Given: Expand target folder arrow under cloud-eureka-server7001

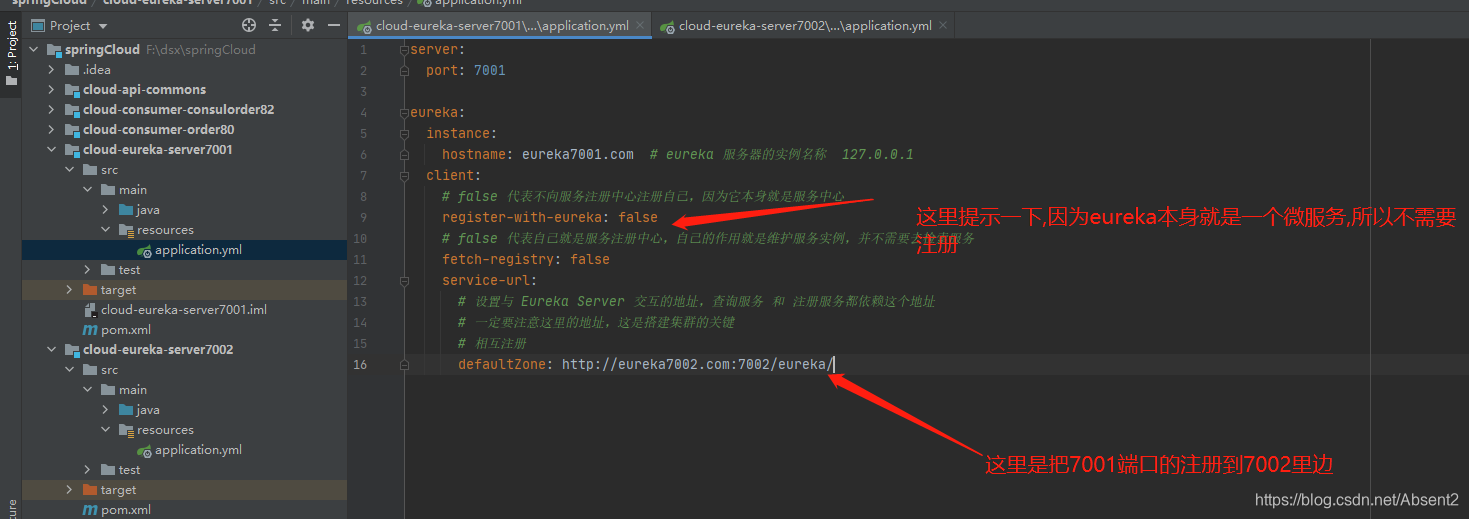Looking at the screenshot, I should [69, 289].
